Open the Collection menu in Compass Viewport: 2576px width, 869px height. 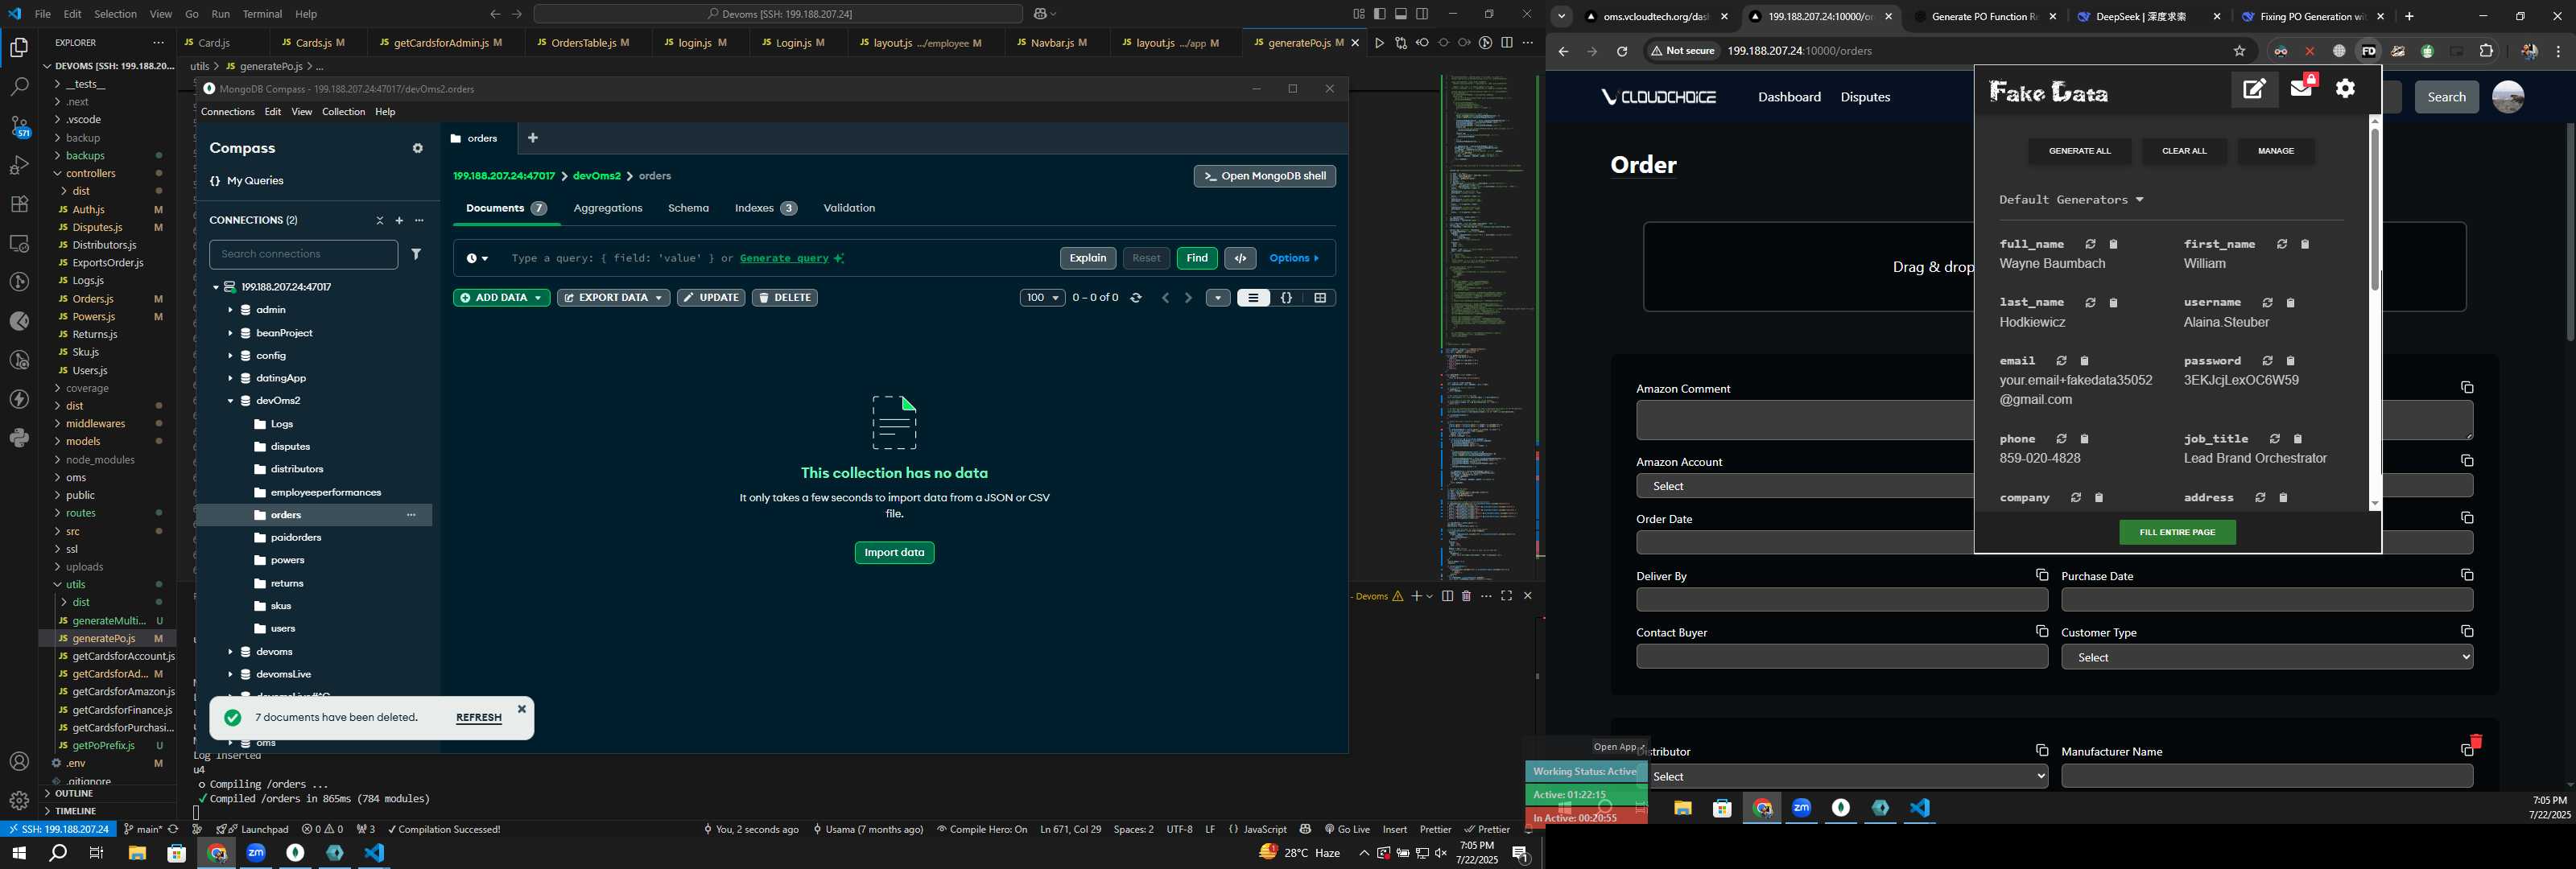(x=343, y=112)
